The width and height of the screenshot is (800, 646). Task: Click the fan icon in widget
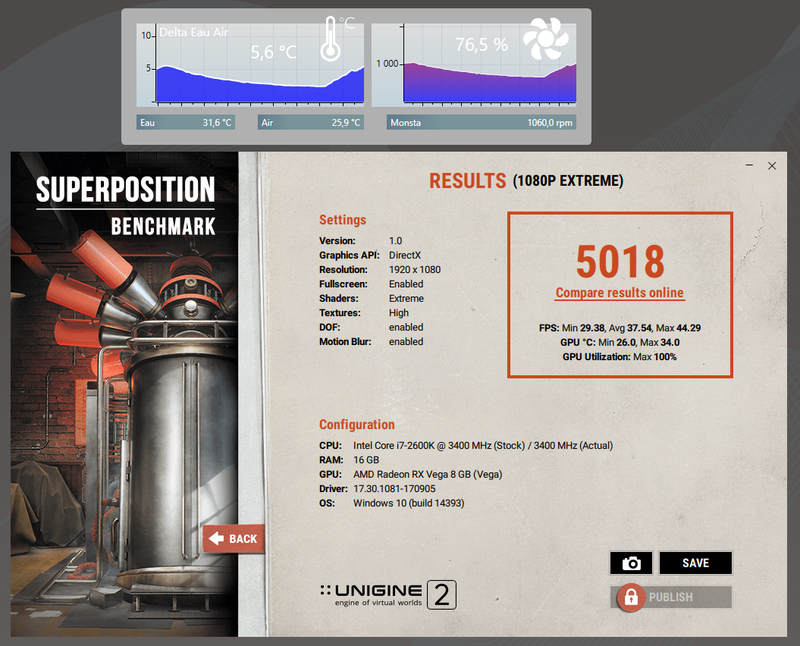click(545, 39)
